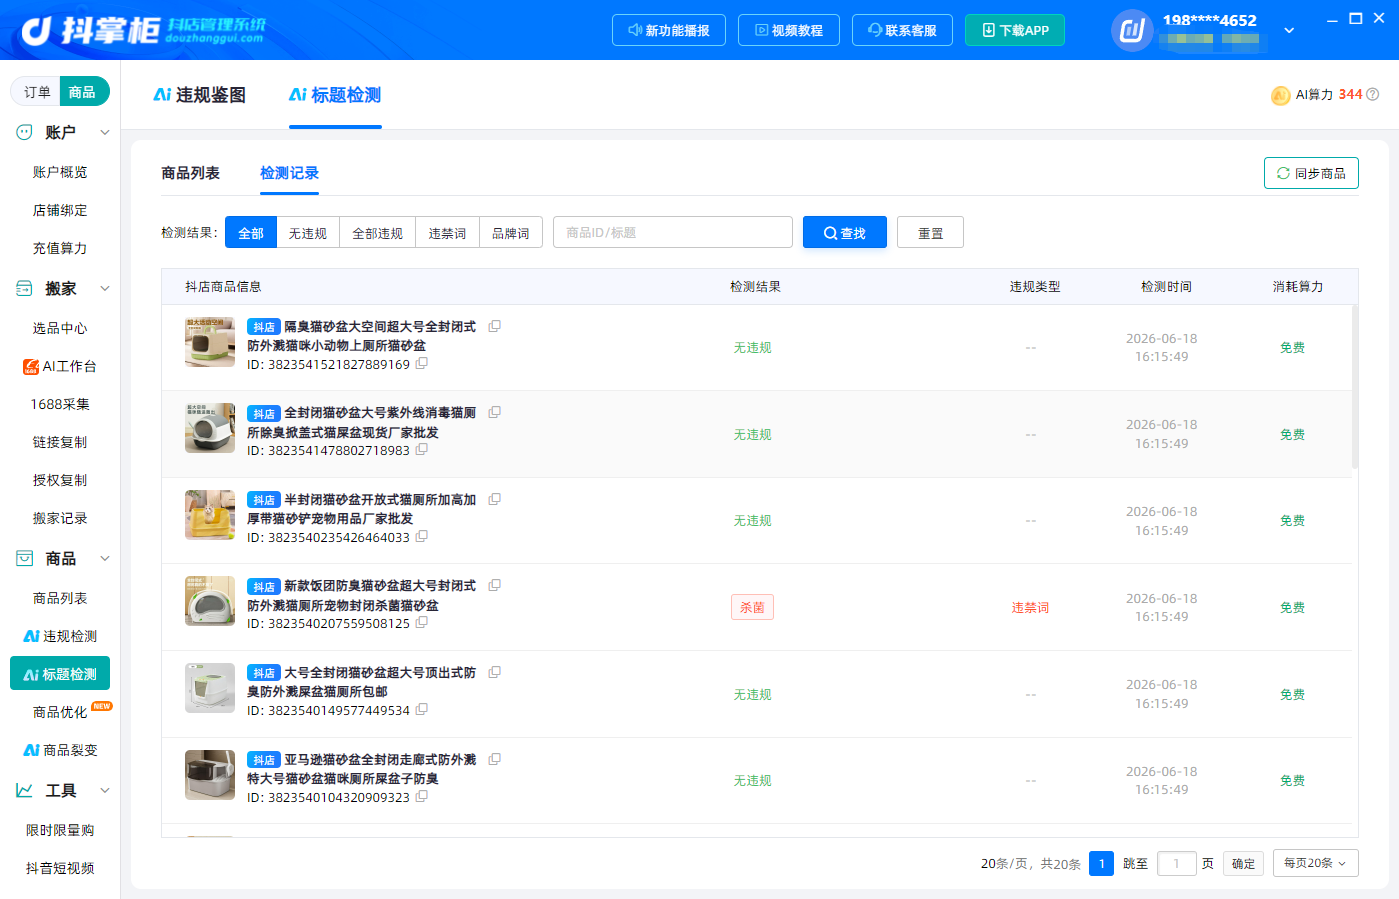
Task: Click the 商品ID/标题 search input field
Action: point(673,232)
